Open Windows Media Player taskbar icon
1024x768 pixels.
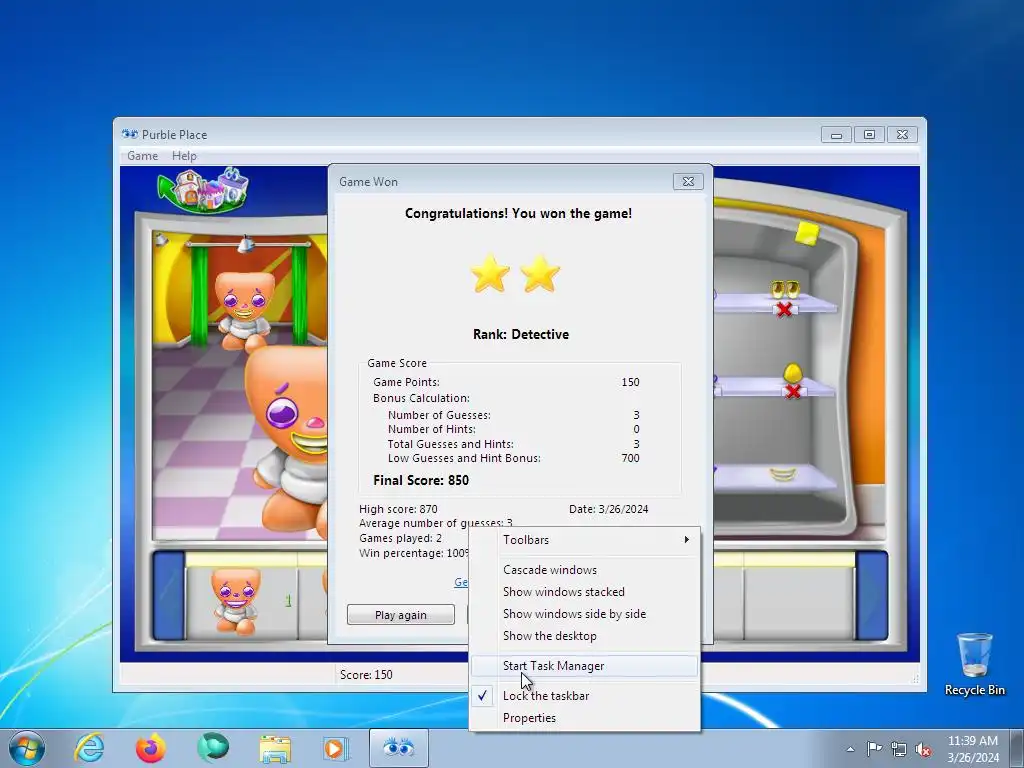[336, 748]
